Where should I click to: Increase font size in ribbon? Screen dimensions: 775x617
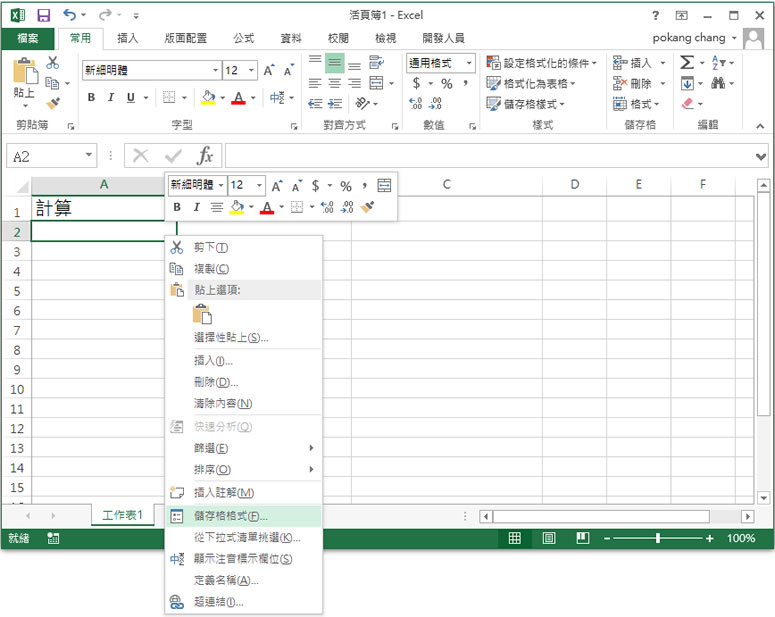pyautogui.click(x=269, y=70)
